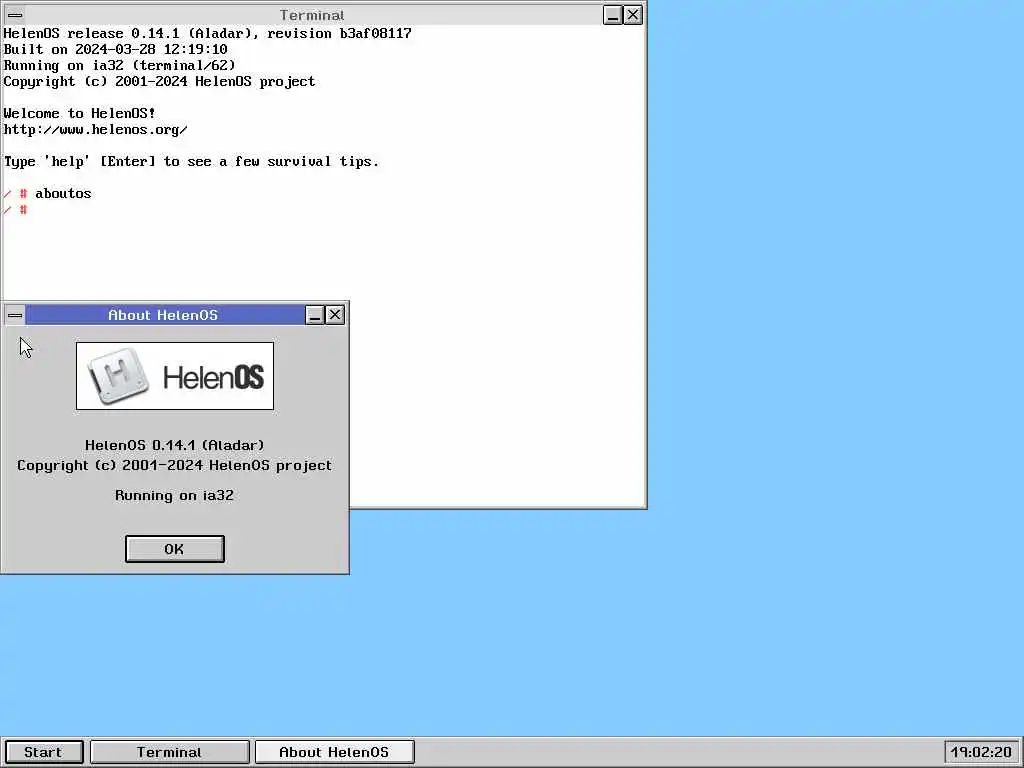
Task: Click 'Running on ia32 (terminal/62)' Terminal line
Action: (x=120, y=65)
